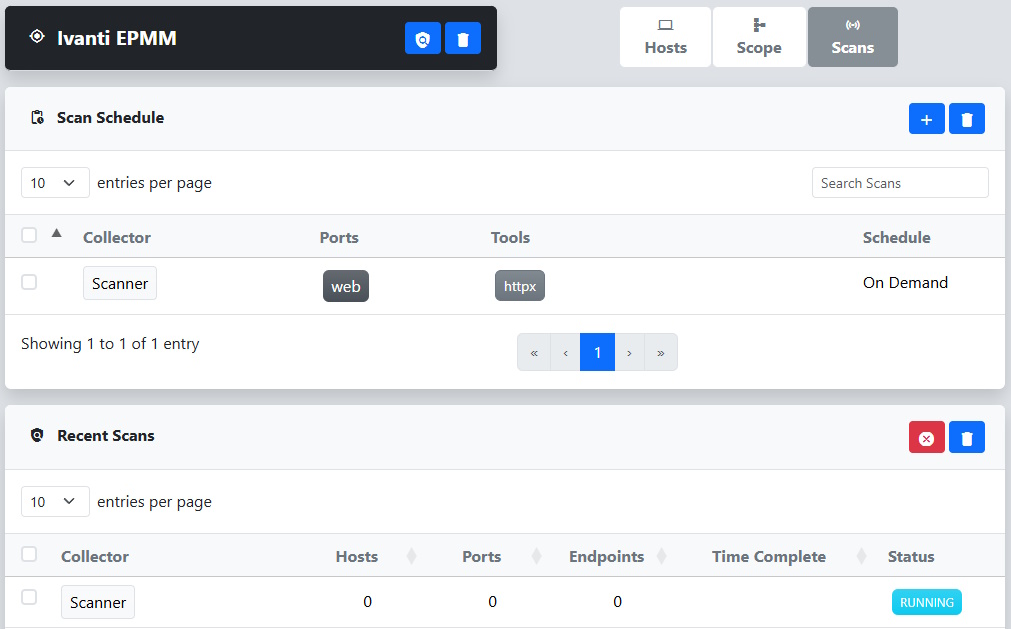
Task: Go to first page of Scan Schedule
Action: 534,353
